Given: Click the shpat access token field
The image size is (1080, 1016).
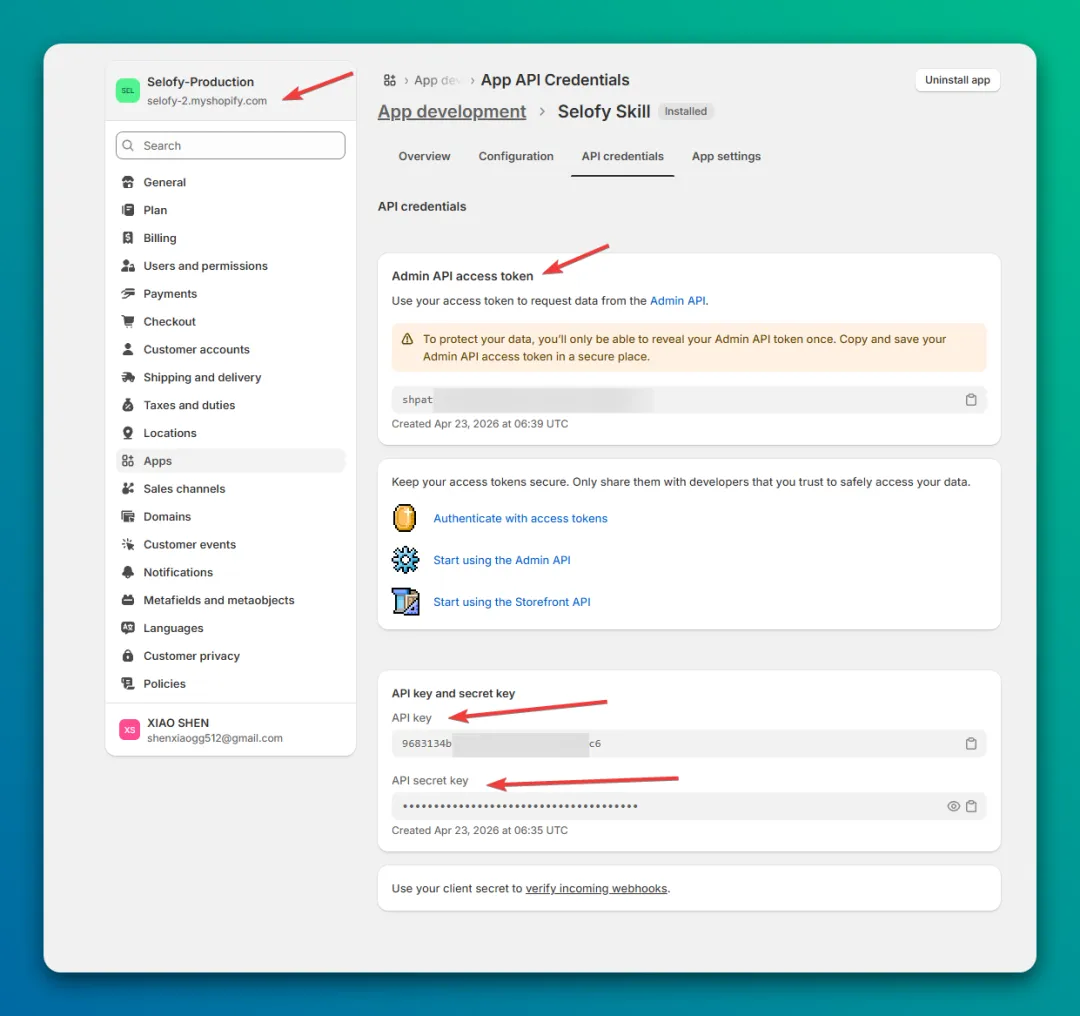Looking at the screenshot, I should (x=689, y=400).
